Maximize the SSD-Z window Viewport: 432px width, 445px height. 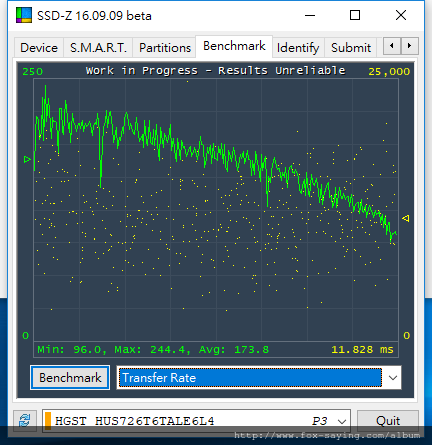(x=355, y=15)
